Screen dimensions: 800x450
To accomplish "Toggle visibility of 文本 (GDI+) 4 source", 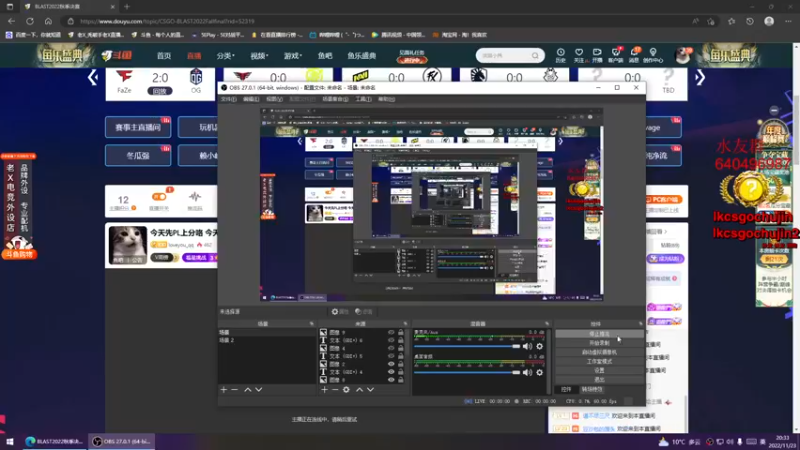I will 391,372.
